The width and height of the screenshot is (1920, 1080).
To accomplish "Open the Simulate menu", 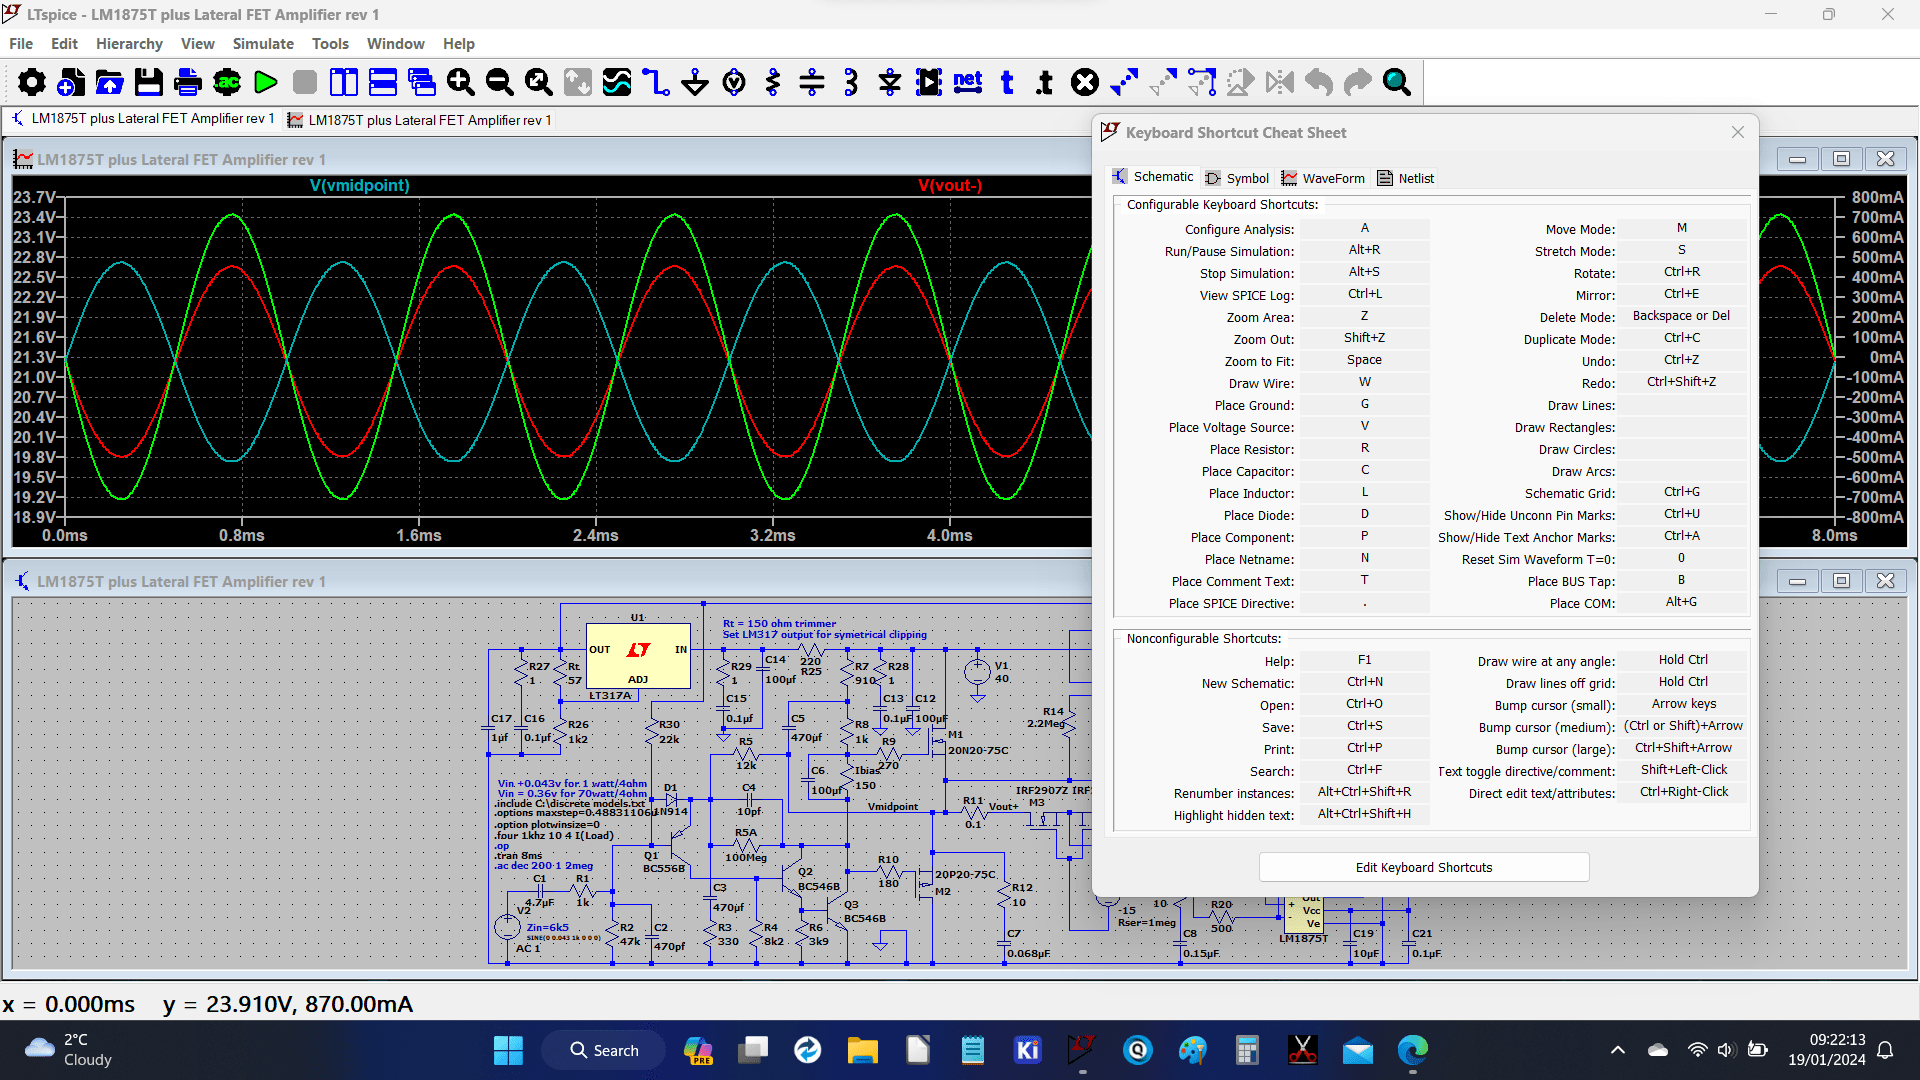I will [x=263, y=44].
